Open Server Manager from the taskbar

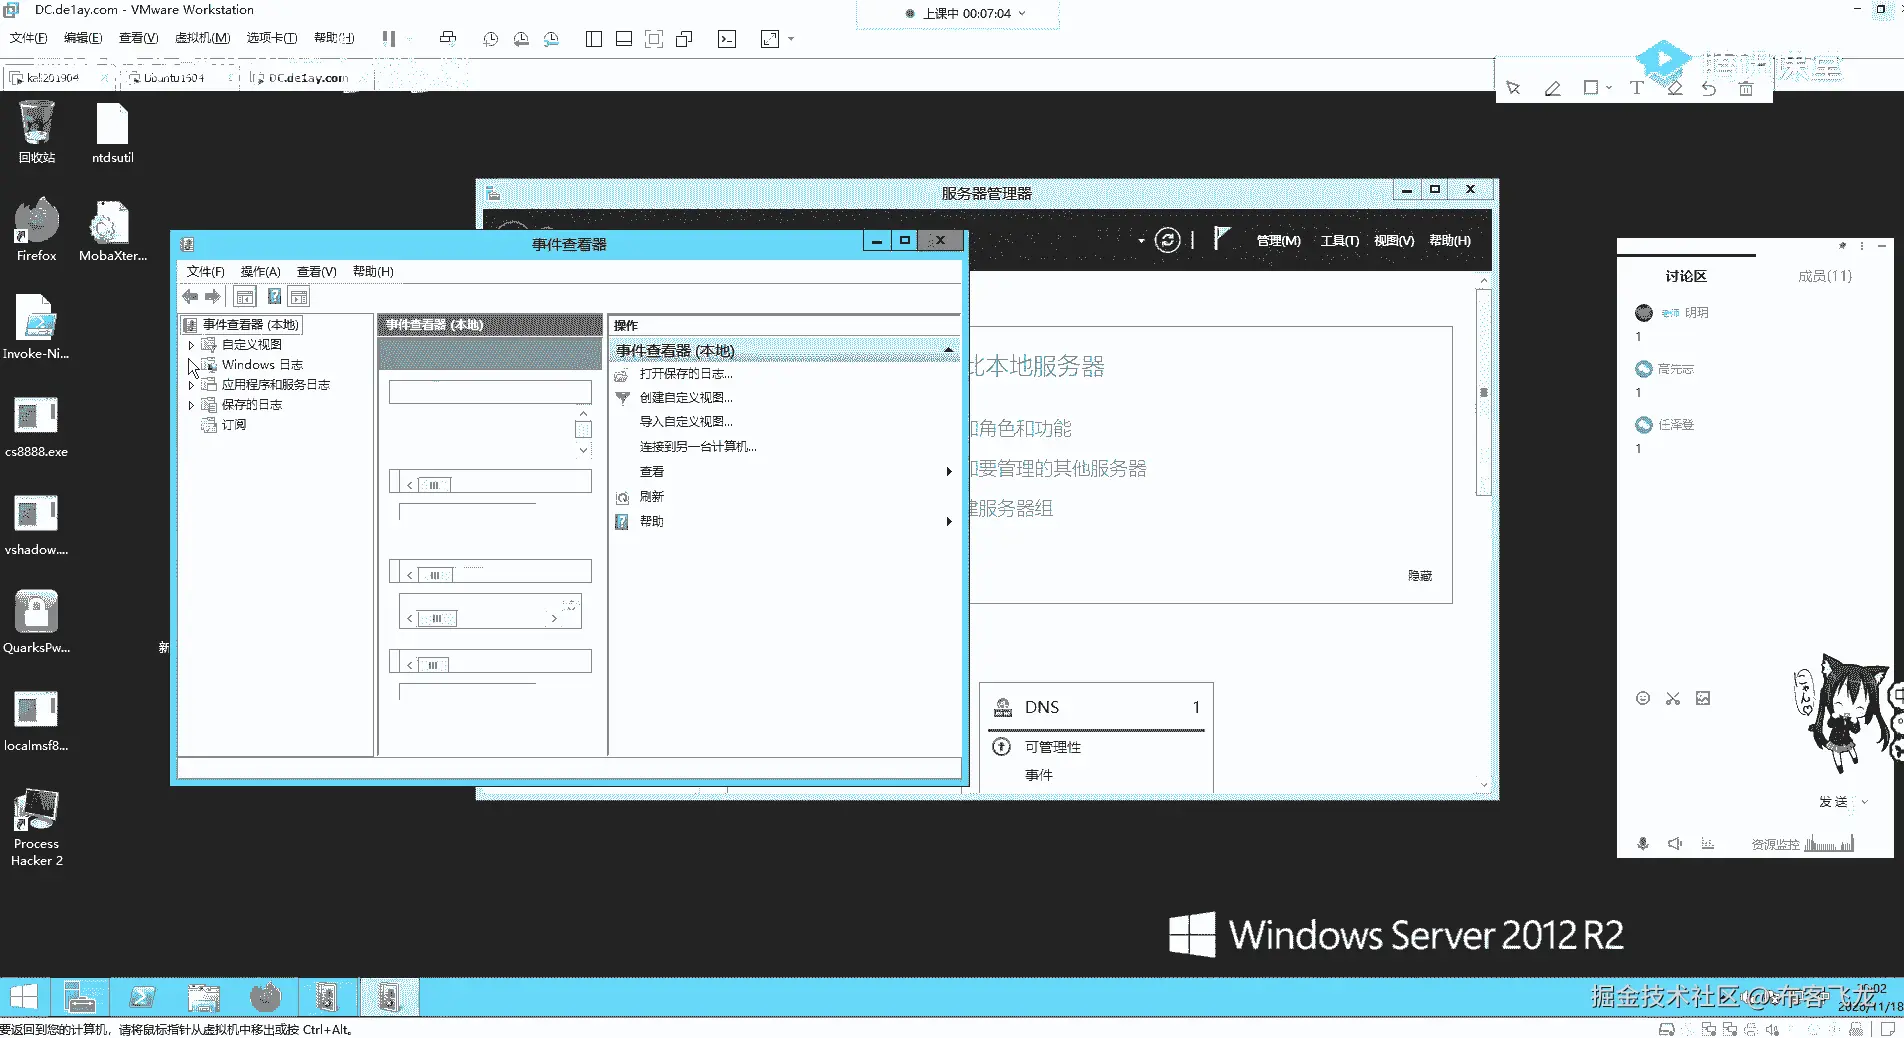[x=80, y=997]
